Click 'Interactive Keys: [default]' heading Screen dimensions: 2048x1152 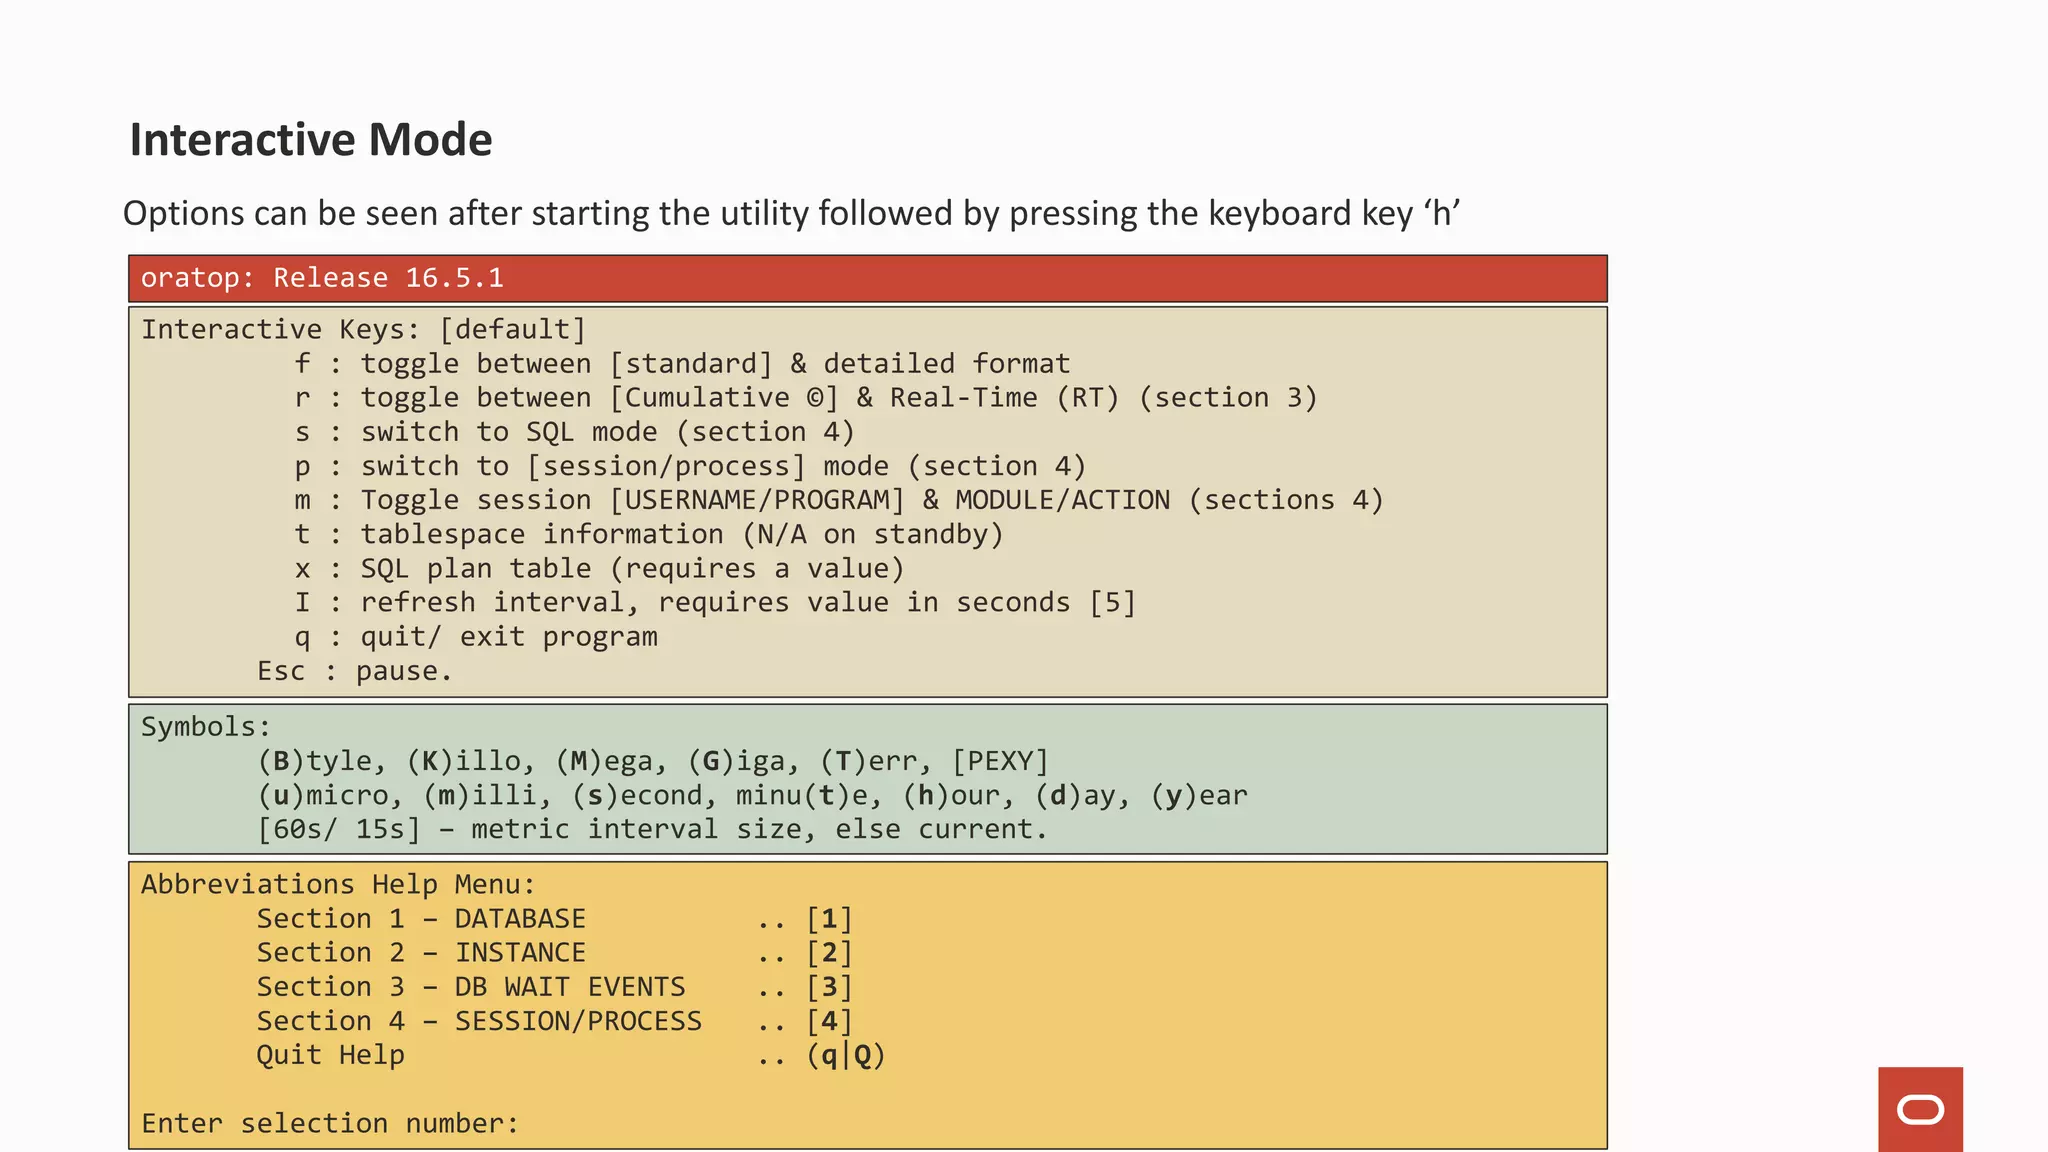click(363, 329)
